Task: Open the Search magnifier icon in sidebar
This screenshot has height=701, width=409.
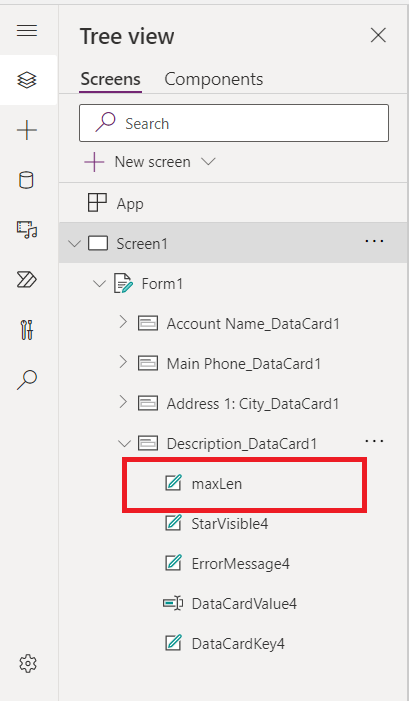Action: [27, 380]
